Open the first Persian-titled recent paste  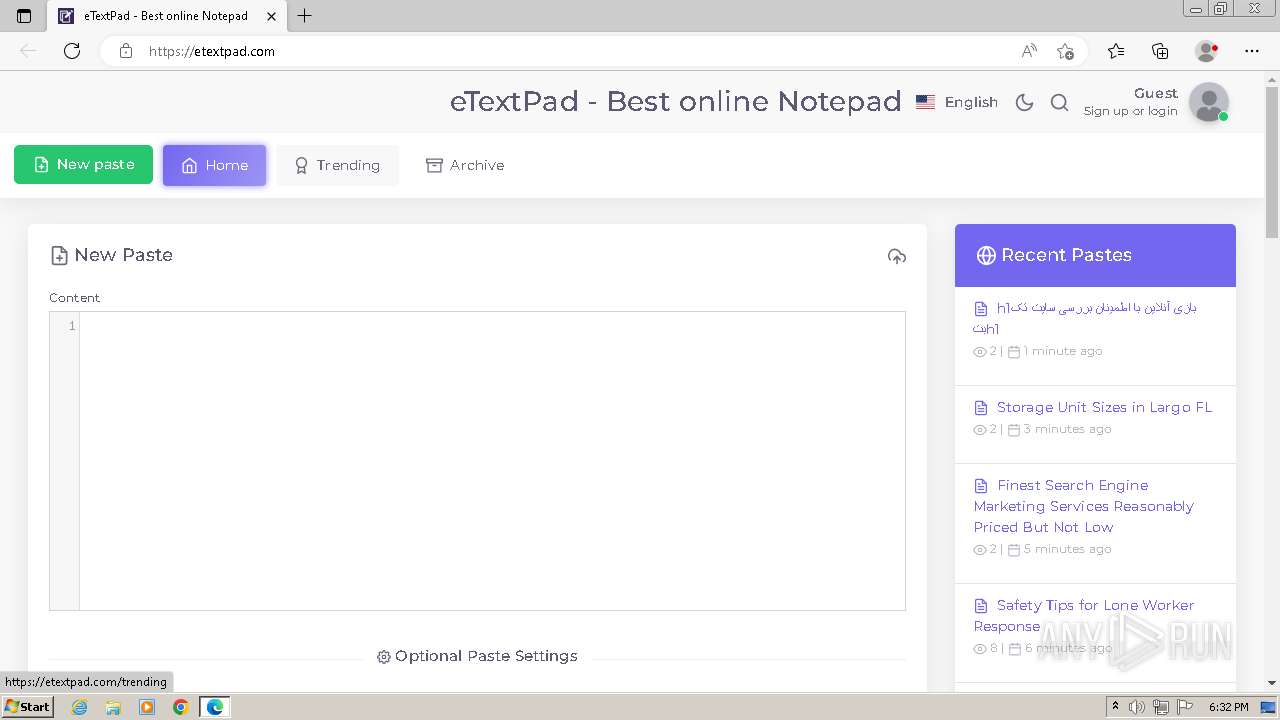[x=1086, y=317]
